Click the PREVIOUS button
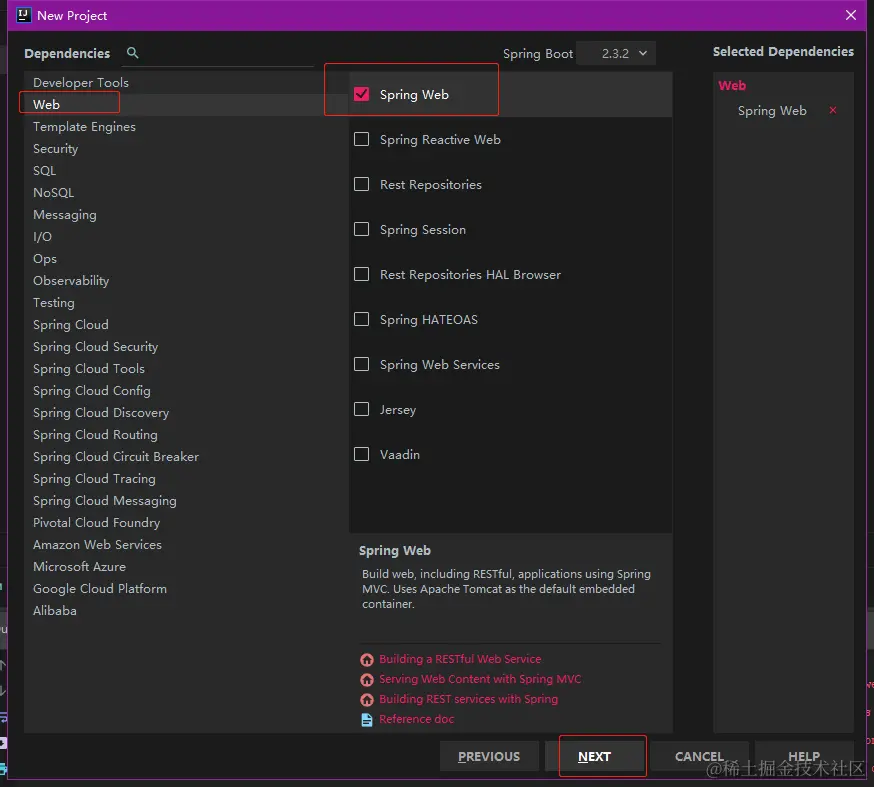 489,756
